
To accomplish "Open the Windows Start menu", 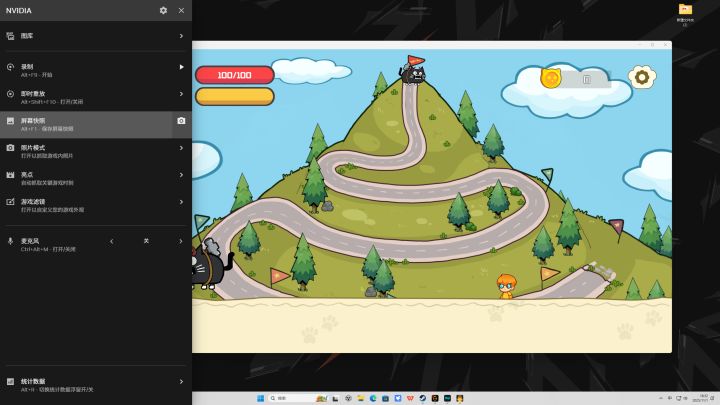I will pyautogui.click(x=260, y=398).
